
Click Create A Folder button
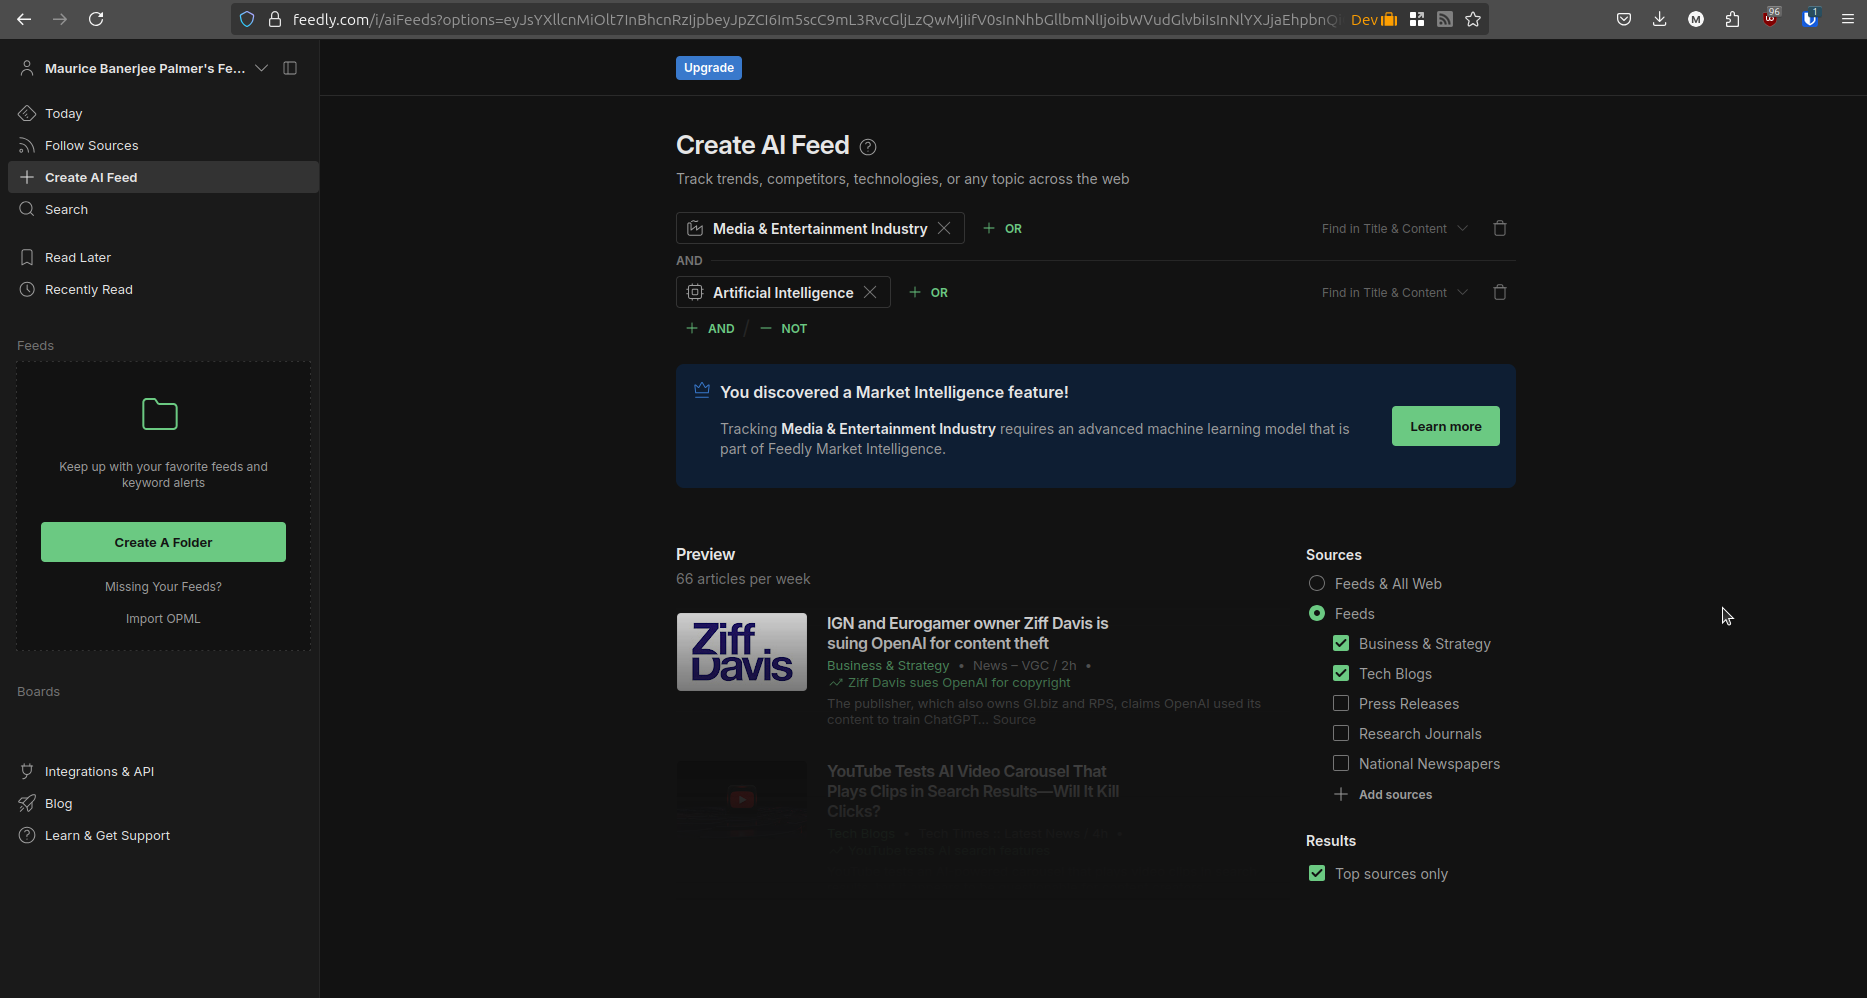pyautogui.click(x=163, y=542)
